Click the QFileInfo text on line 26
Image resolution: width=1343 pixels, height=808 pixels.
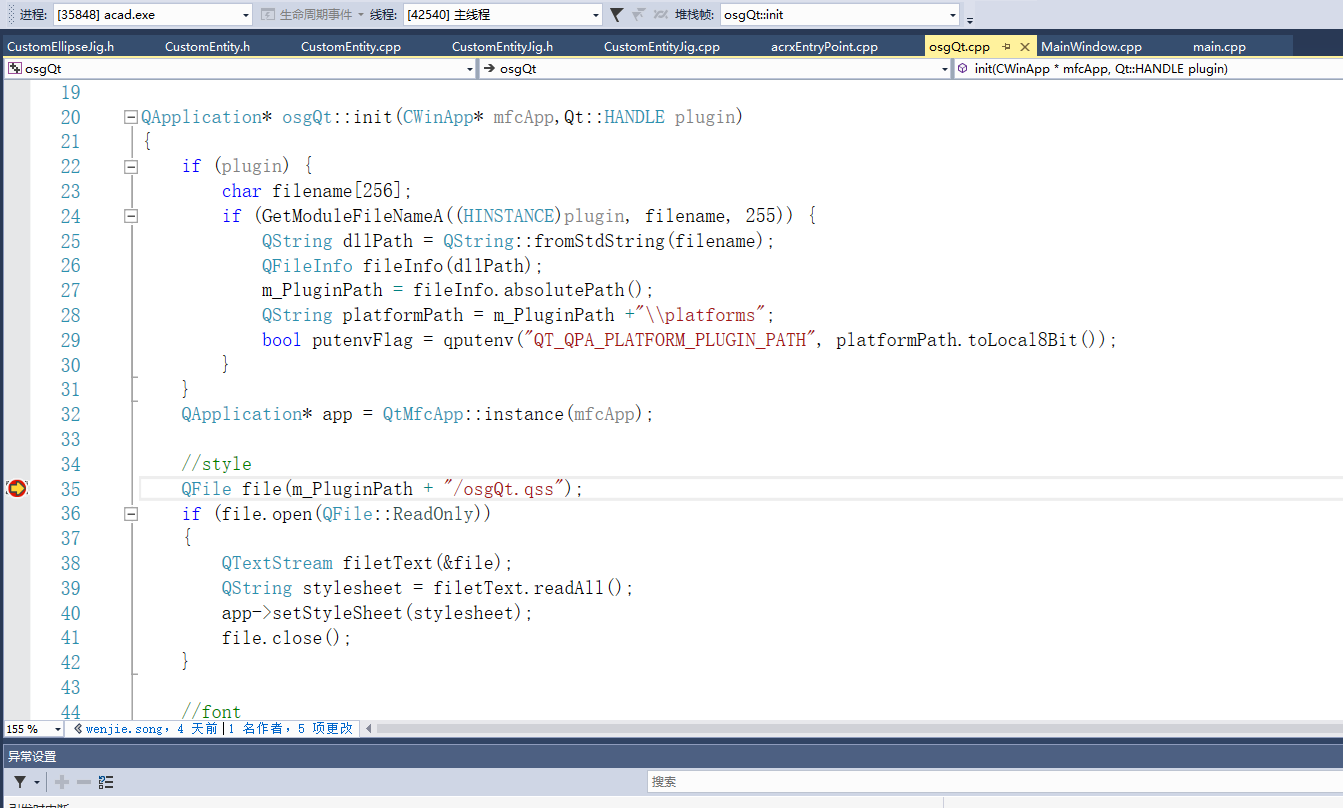[307, 265]
